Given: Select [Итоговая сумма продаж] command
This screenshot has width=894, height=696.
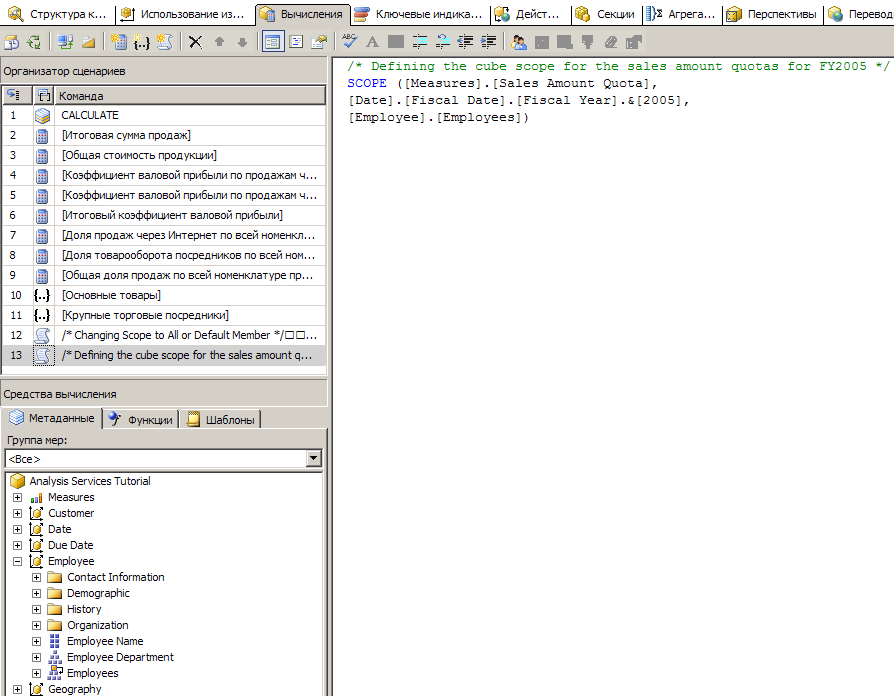Looking at the screenshot, I should [x=164, y=135].
